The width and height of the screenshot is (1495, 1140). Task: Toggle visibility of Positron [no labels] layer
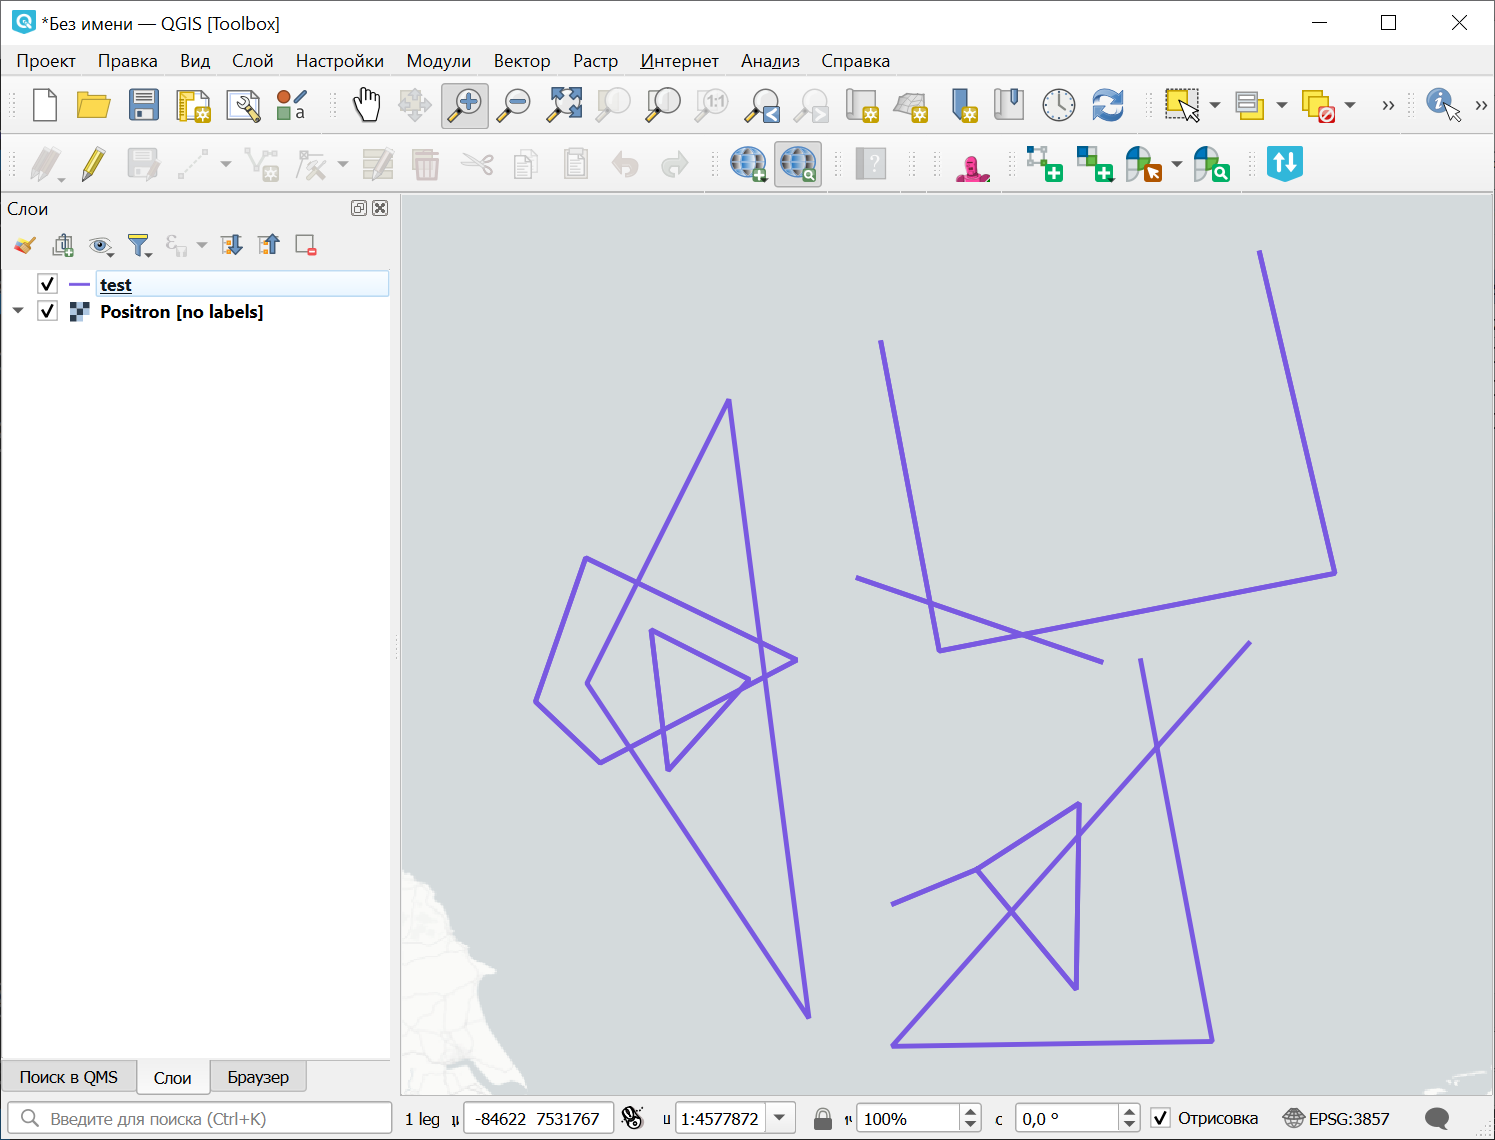[47, 312]
